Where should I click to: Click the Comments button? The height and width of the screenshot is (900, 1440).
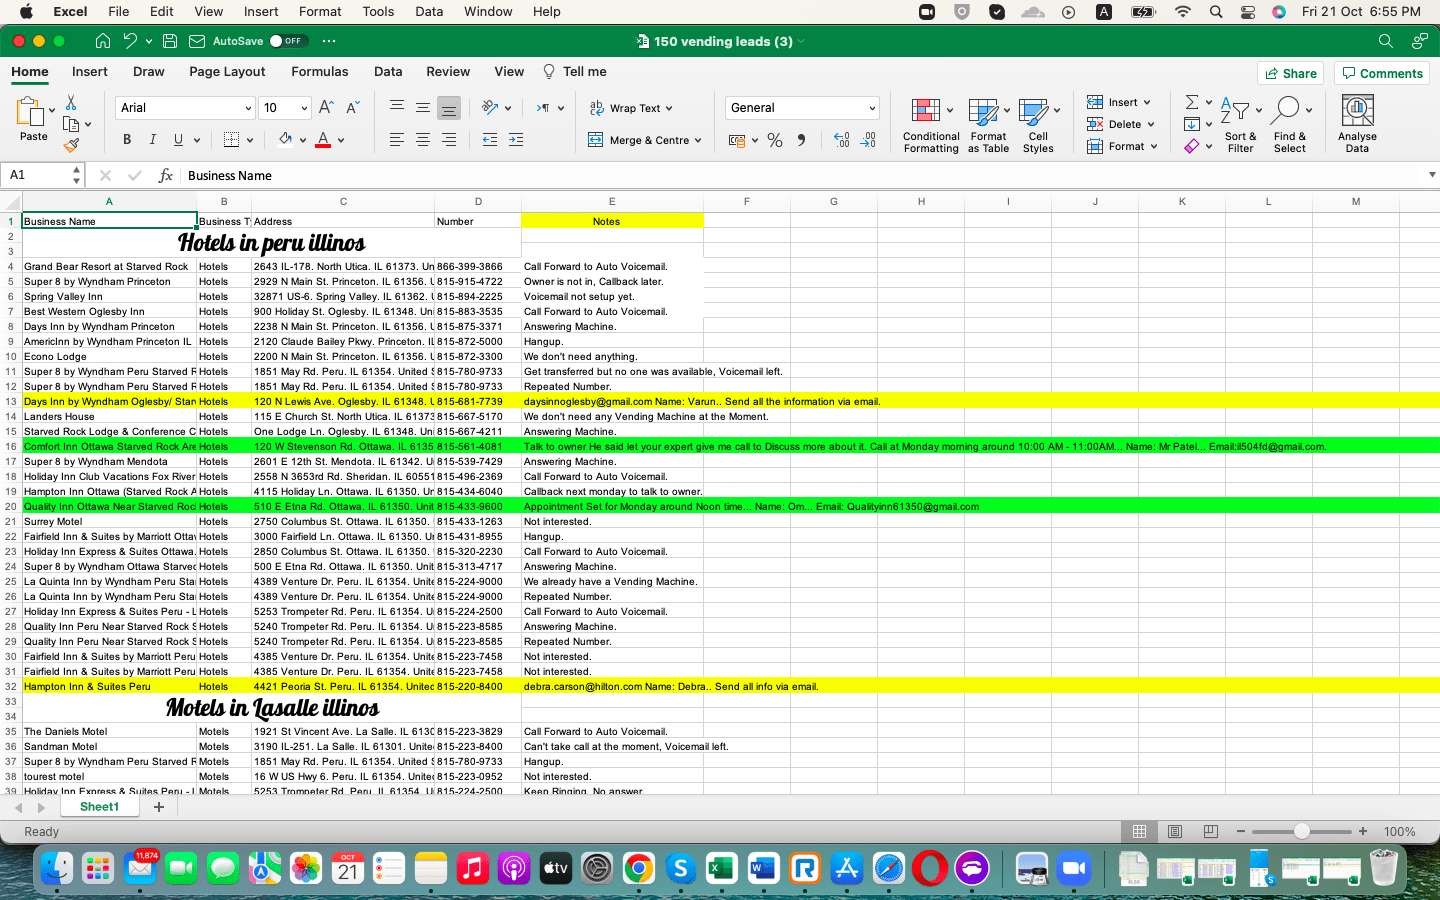[x=1381, y=73]
